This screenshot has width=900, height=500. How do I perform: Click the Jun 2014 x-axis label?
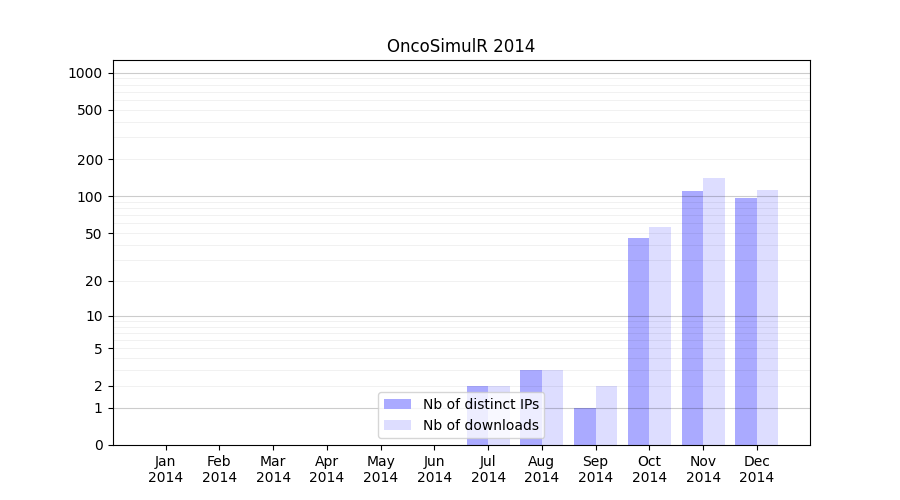(434, 469)
